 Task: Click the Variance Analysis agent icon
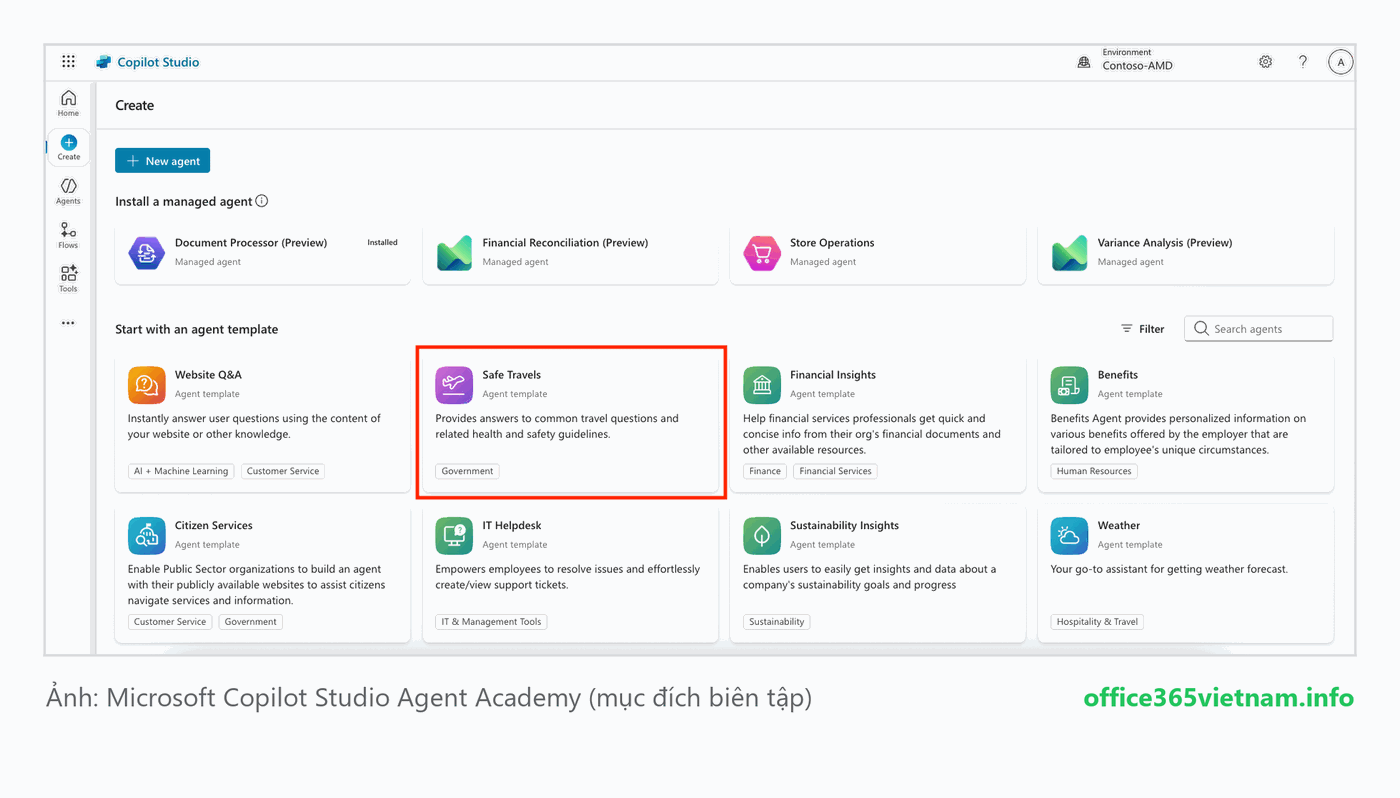(x=1069, y=252)
